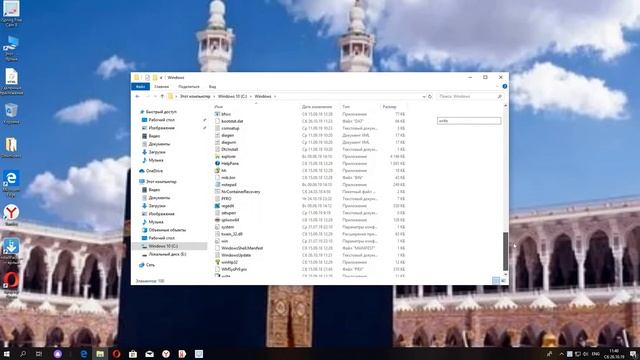The height and width of the screenshot is (360, 640).
Task: Open Объемные объекты under This PC
Action: pyautogui.click(x=167, y=230)
